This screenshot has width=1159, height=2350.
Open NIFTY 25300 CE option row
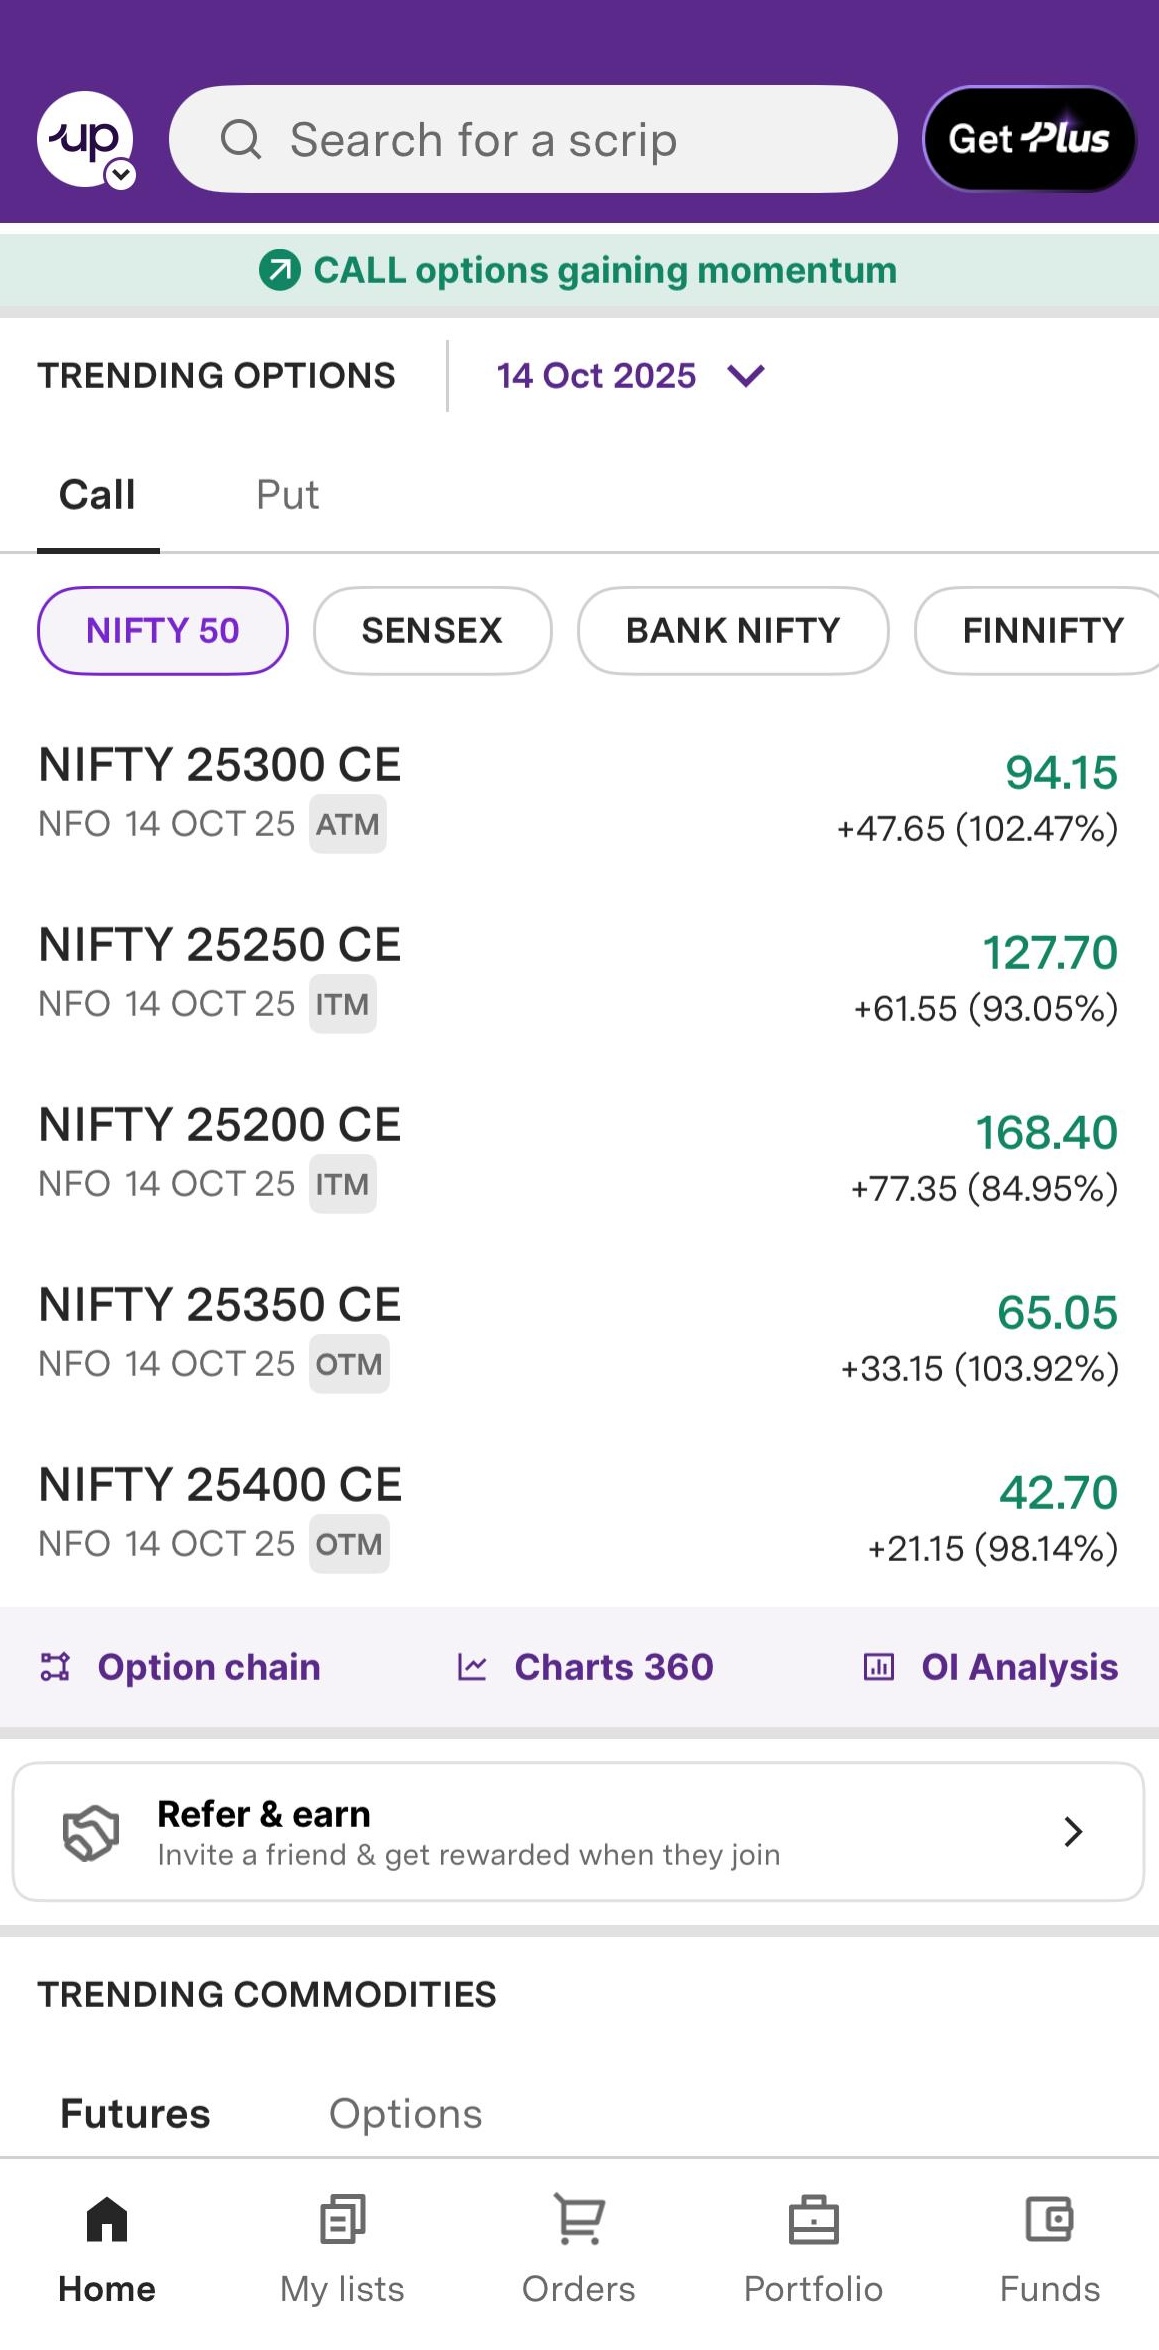coord(579,795)
